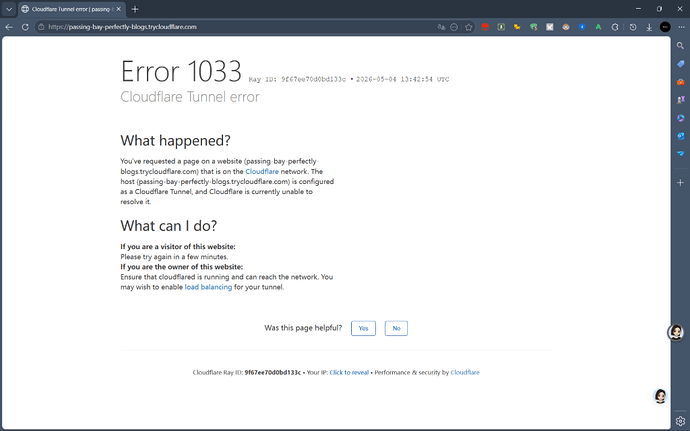Click the address bar URL field

tap(238, 27)
